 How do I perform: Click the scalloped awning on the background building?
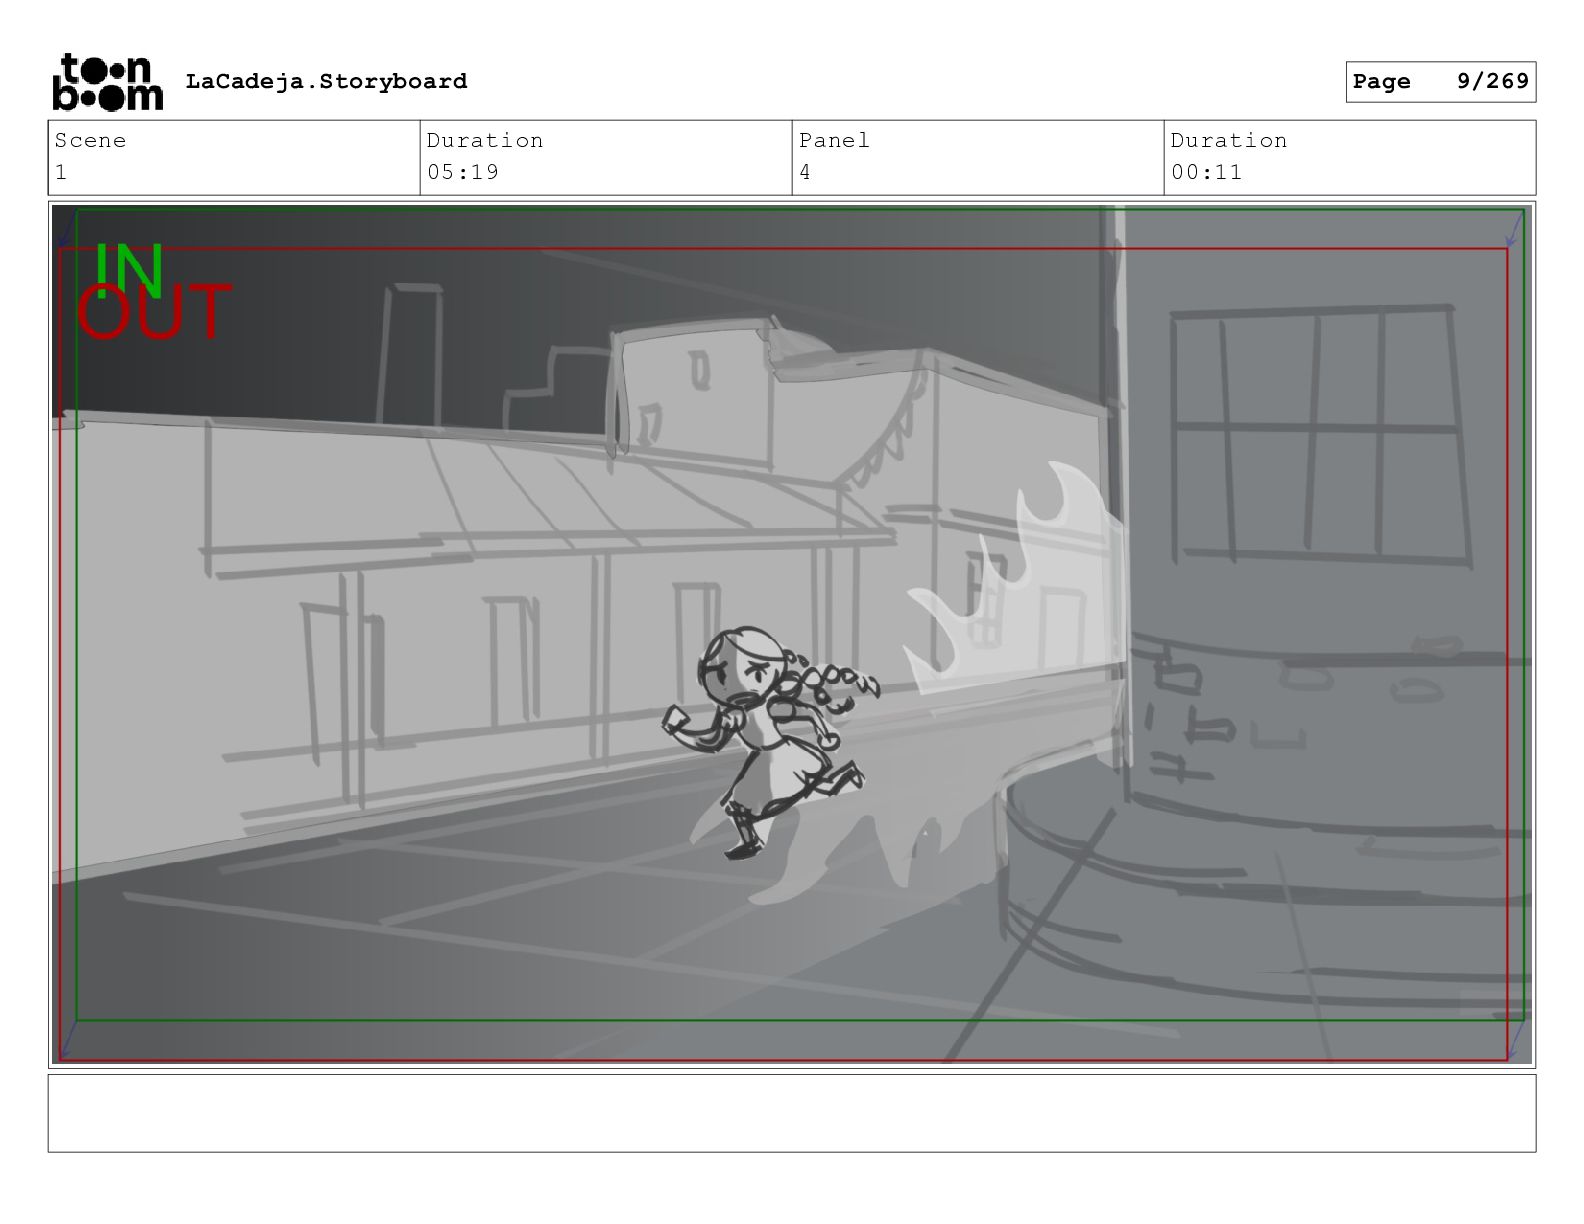880,430
